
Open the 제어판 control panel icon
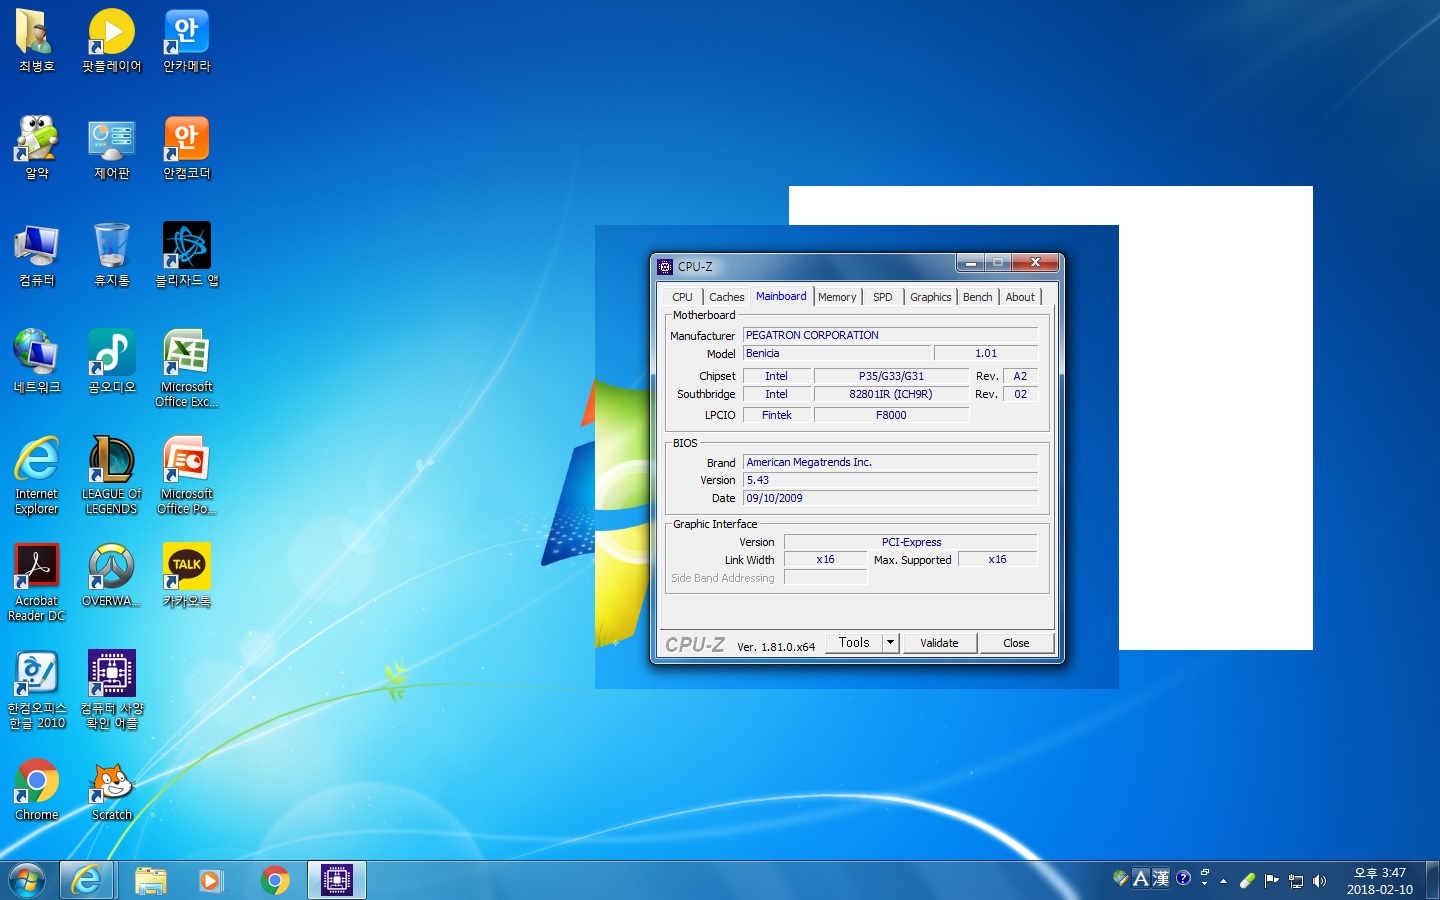click(111, 147)
